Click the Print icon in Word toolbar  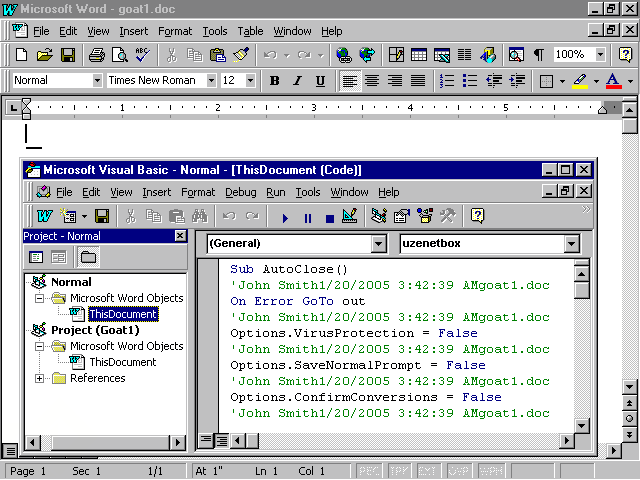click(x=96, y=55)
